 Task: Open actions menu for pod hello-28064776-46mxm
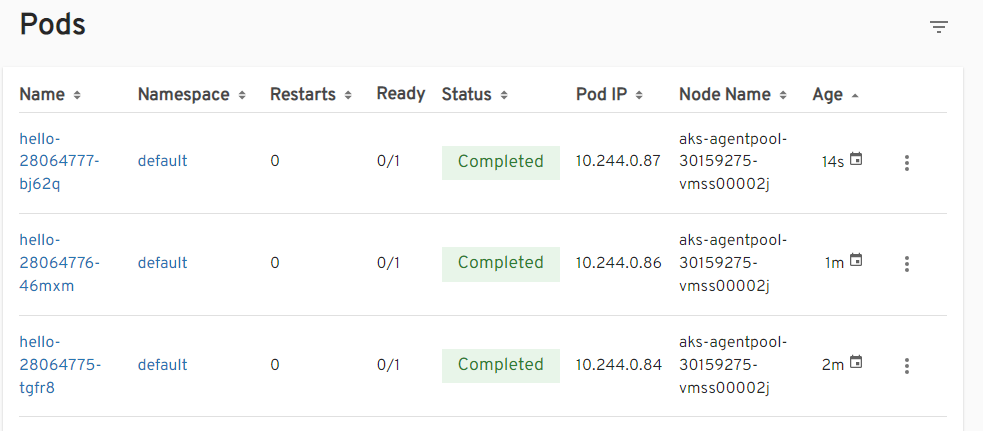(x=906, y=264)
